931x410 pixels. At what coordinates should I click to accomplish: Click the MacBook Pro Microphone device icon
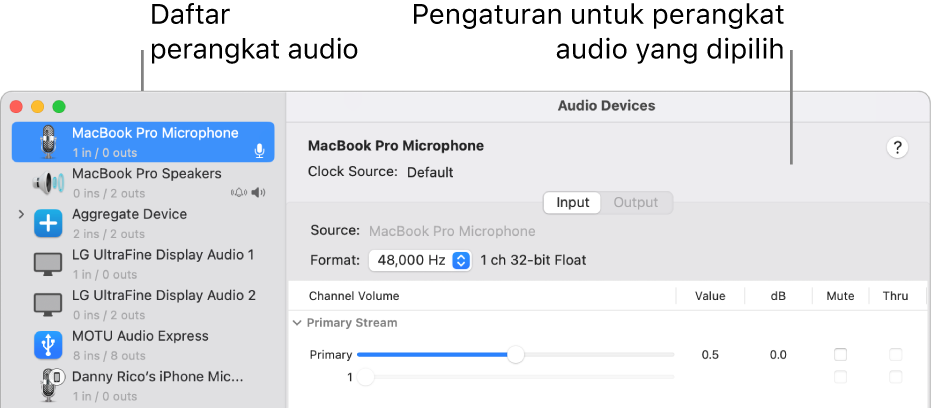[48, 142]
